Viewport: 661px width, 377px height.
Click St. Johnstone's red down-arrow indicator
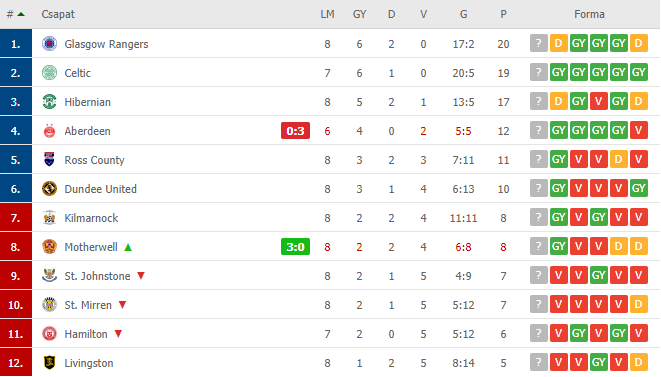click(x=141, y=276)
